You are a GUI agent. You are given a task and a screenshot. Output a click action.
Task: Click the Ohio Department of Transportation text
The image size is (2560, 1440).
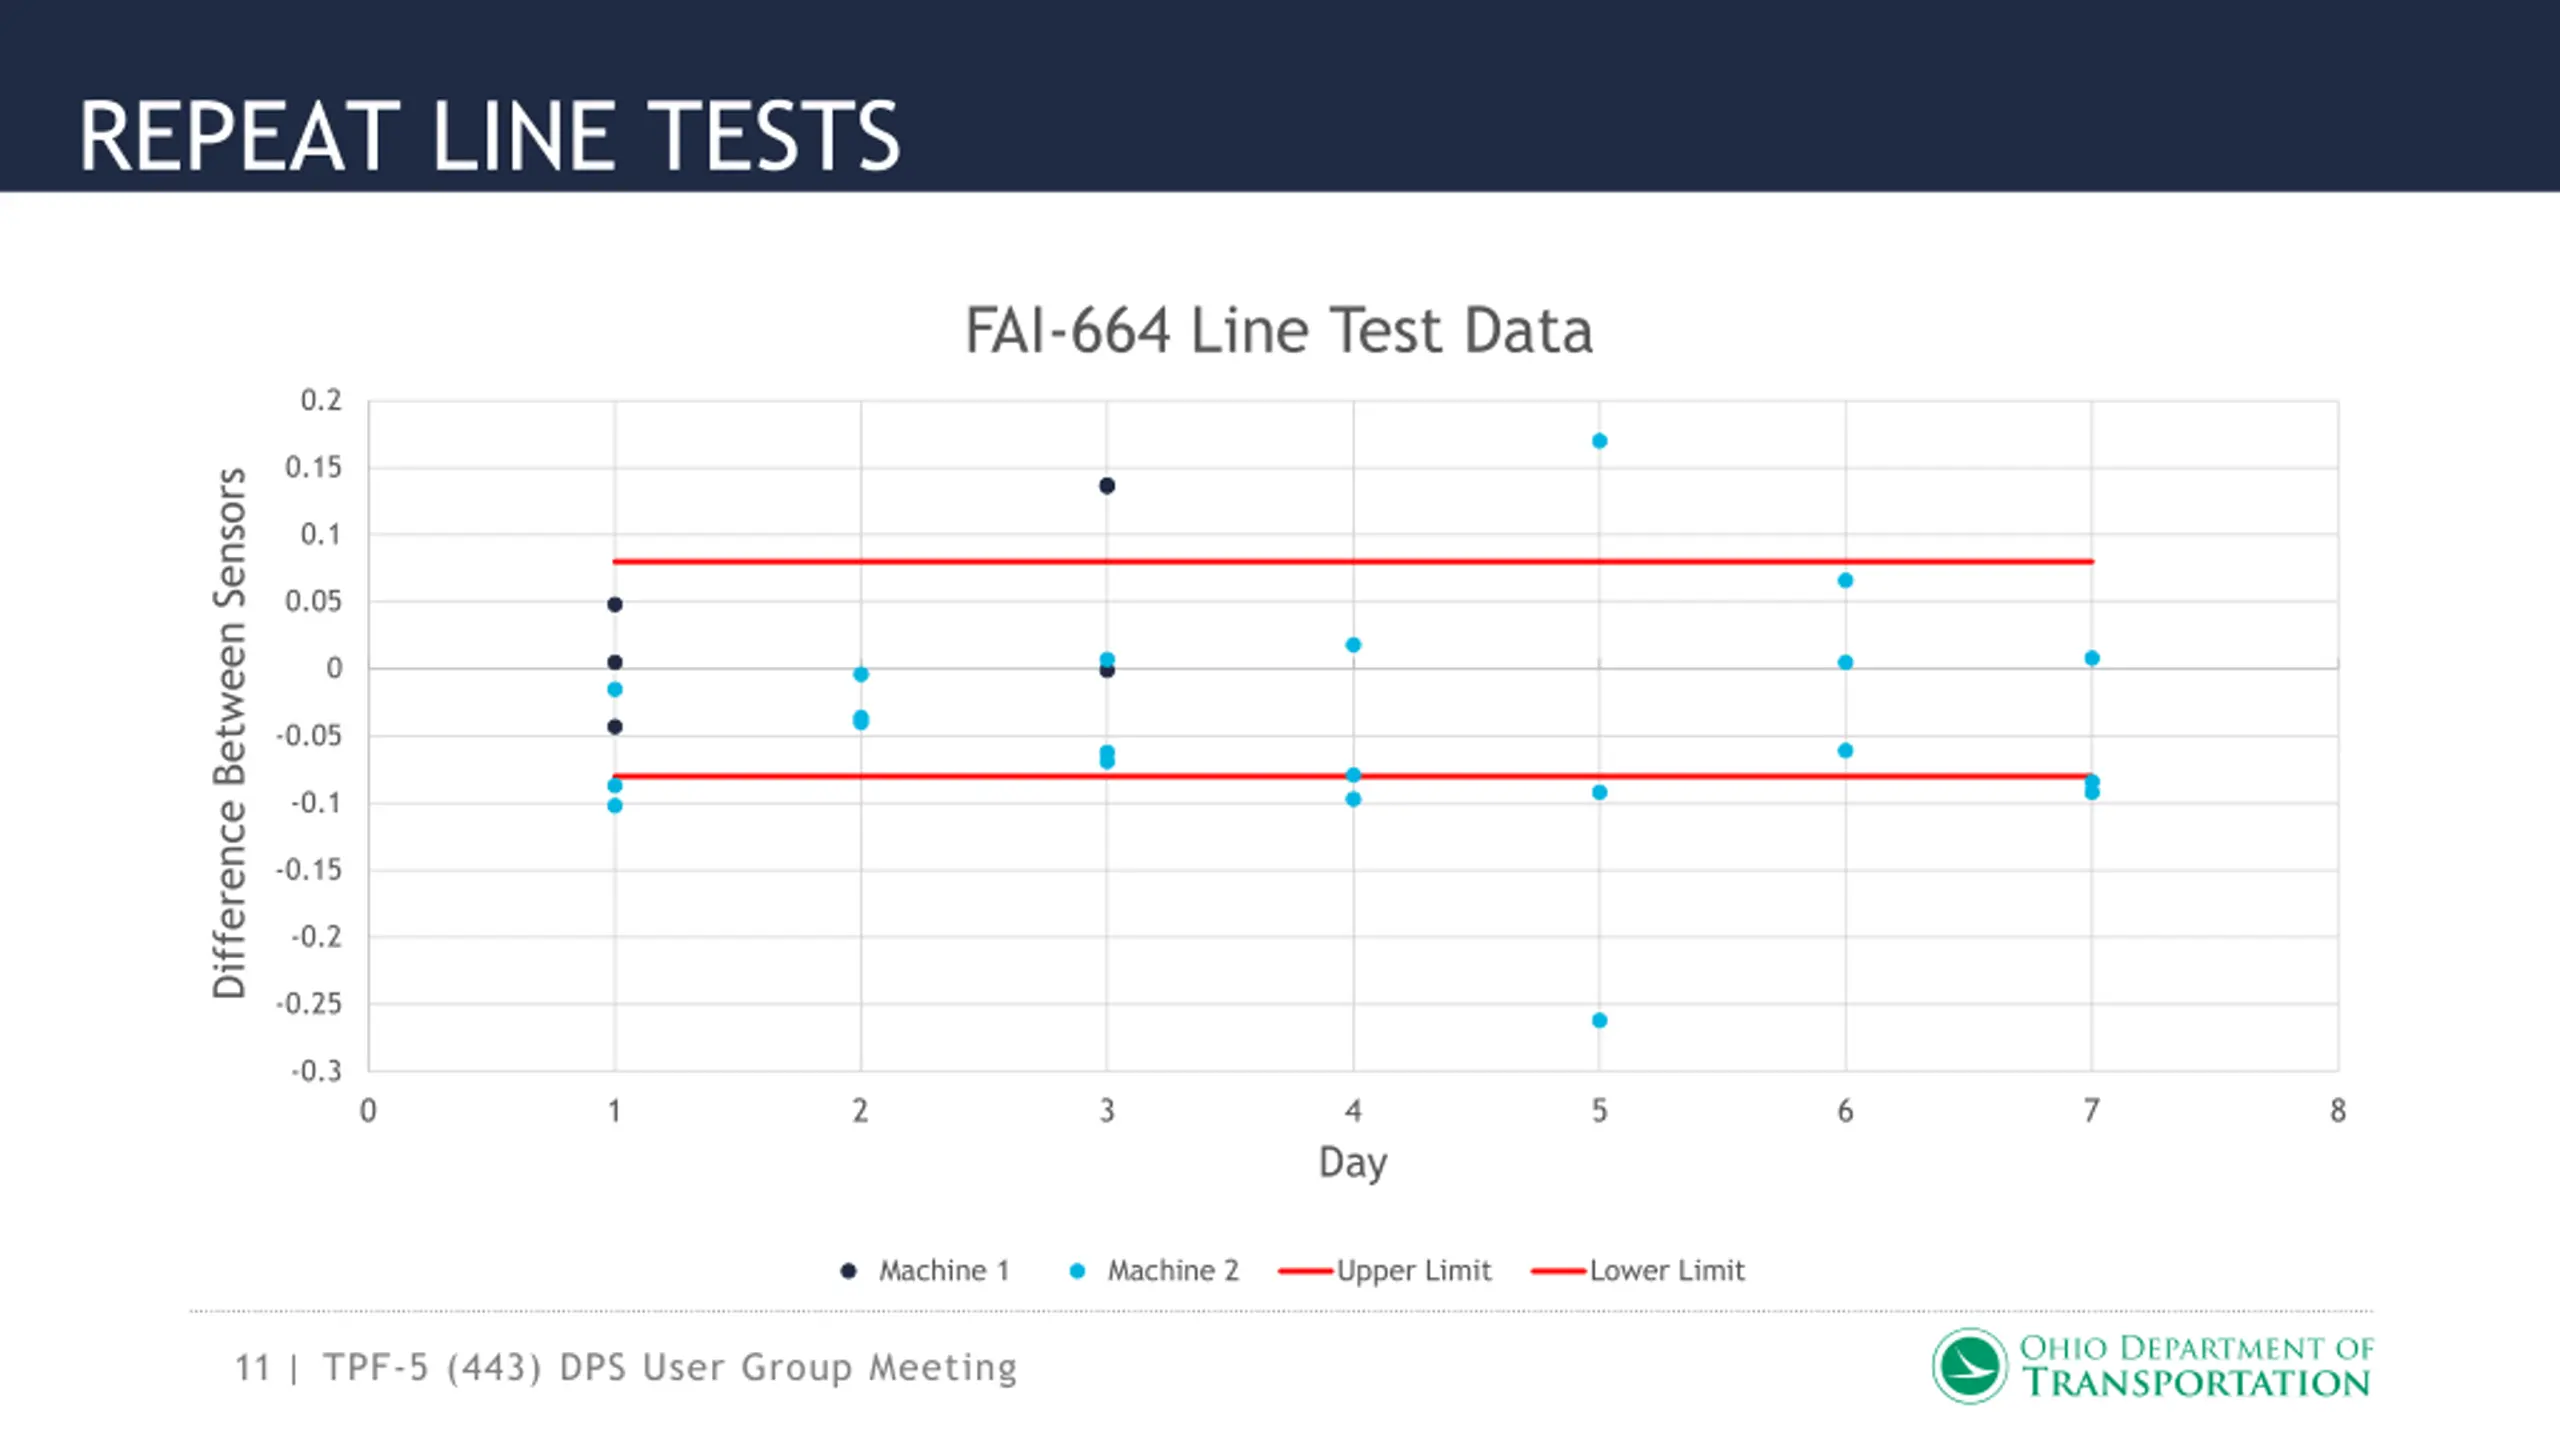pos(2196,1366)
